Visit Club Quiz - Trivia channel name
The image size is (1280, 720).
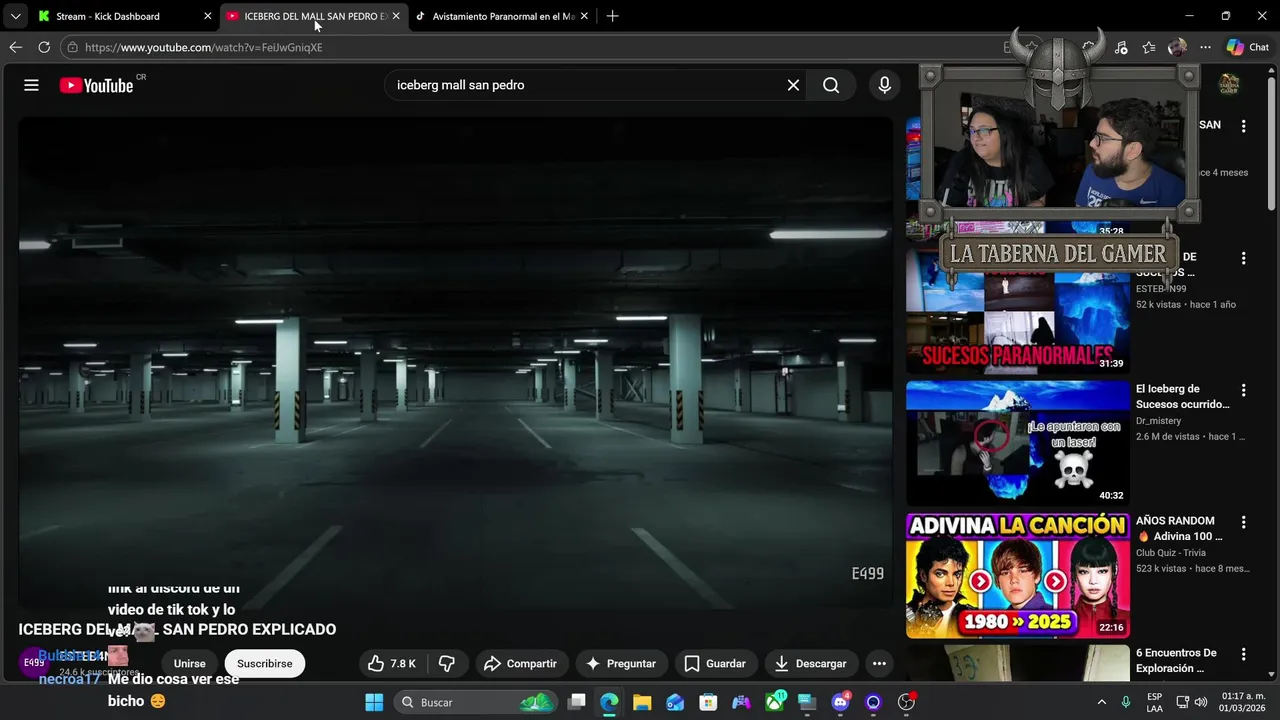pos(1171,553)
